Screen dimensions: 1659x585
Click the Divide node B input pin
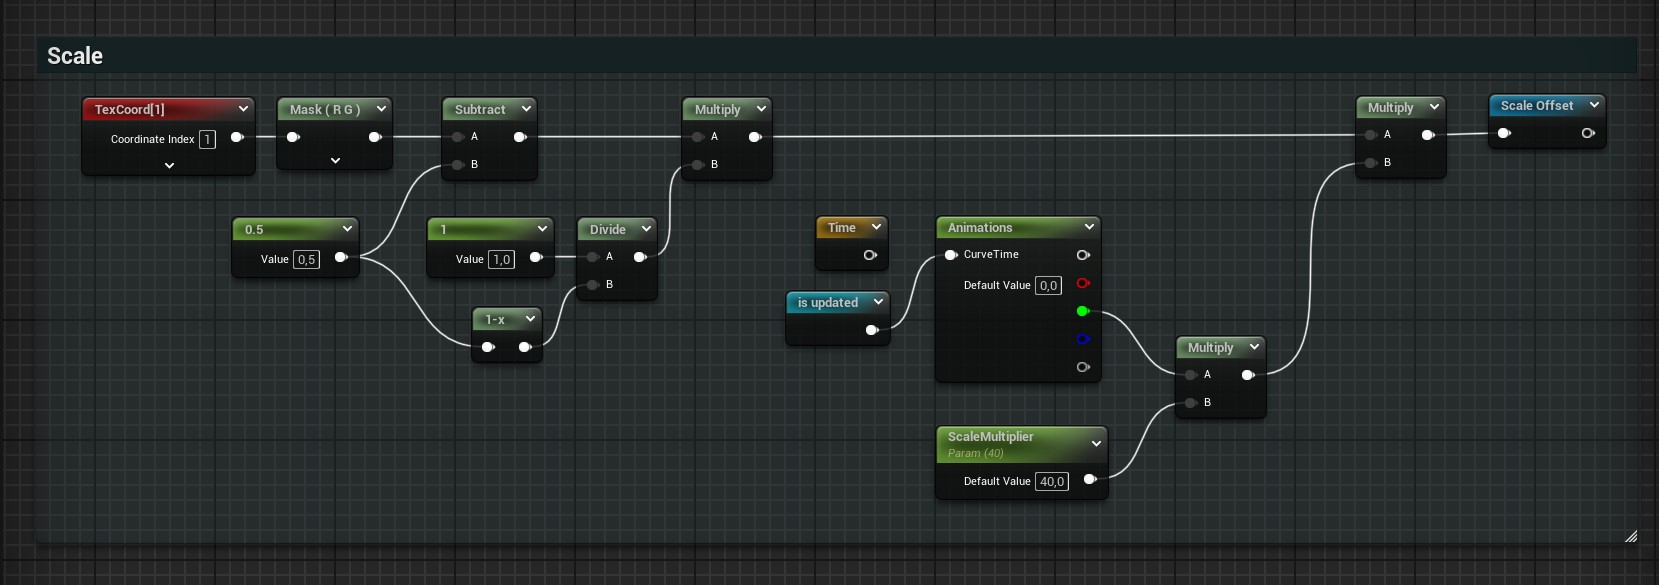coord(593,285)
